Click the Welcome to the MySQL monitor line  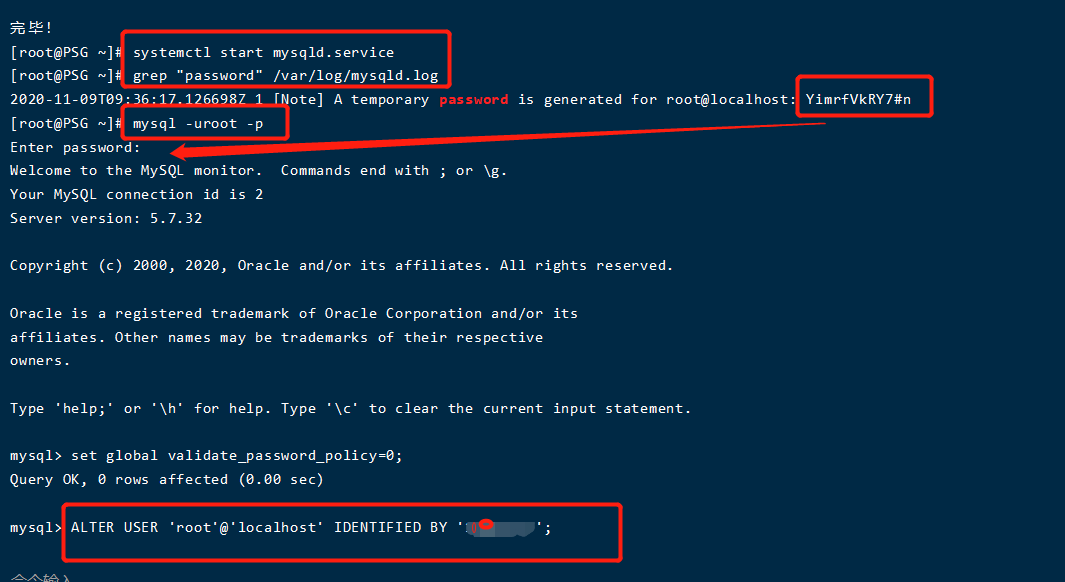tap(258, 170)
